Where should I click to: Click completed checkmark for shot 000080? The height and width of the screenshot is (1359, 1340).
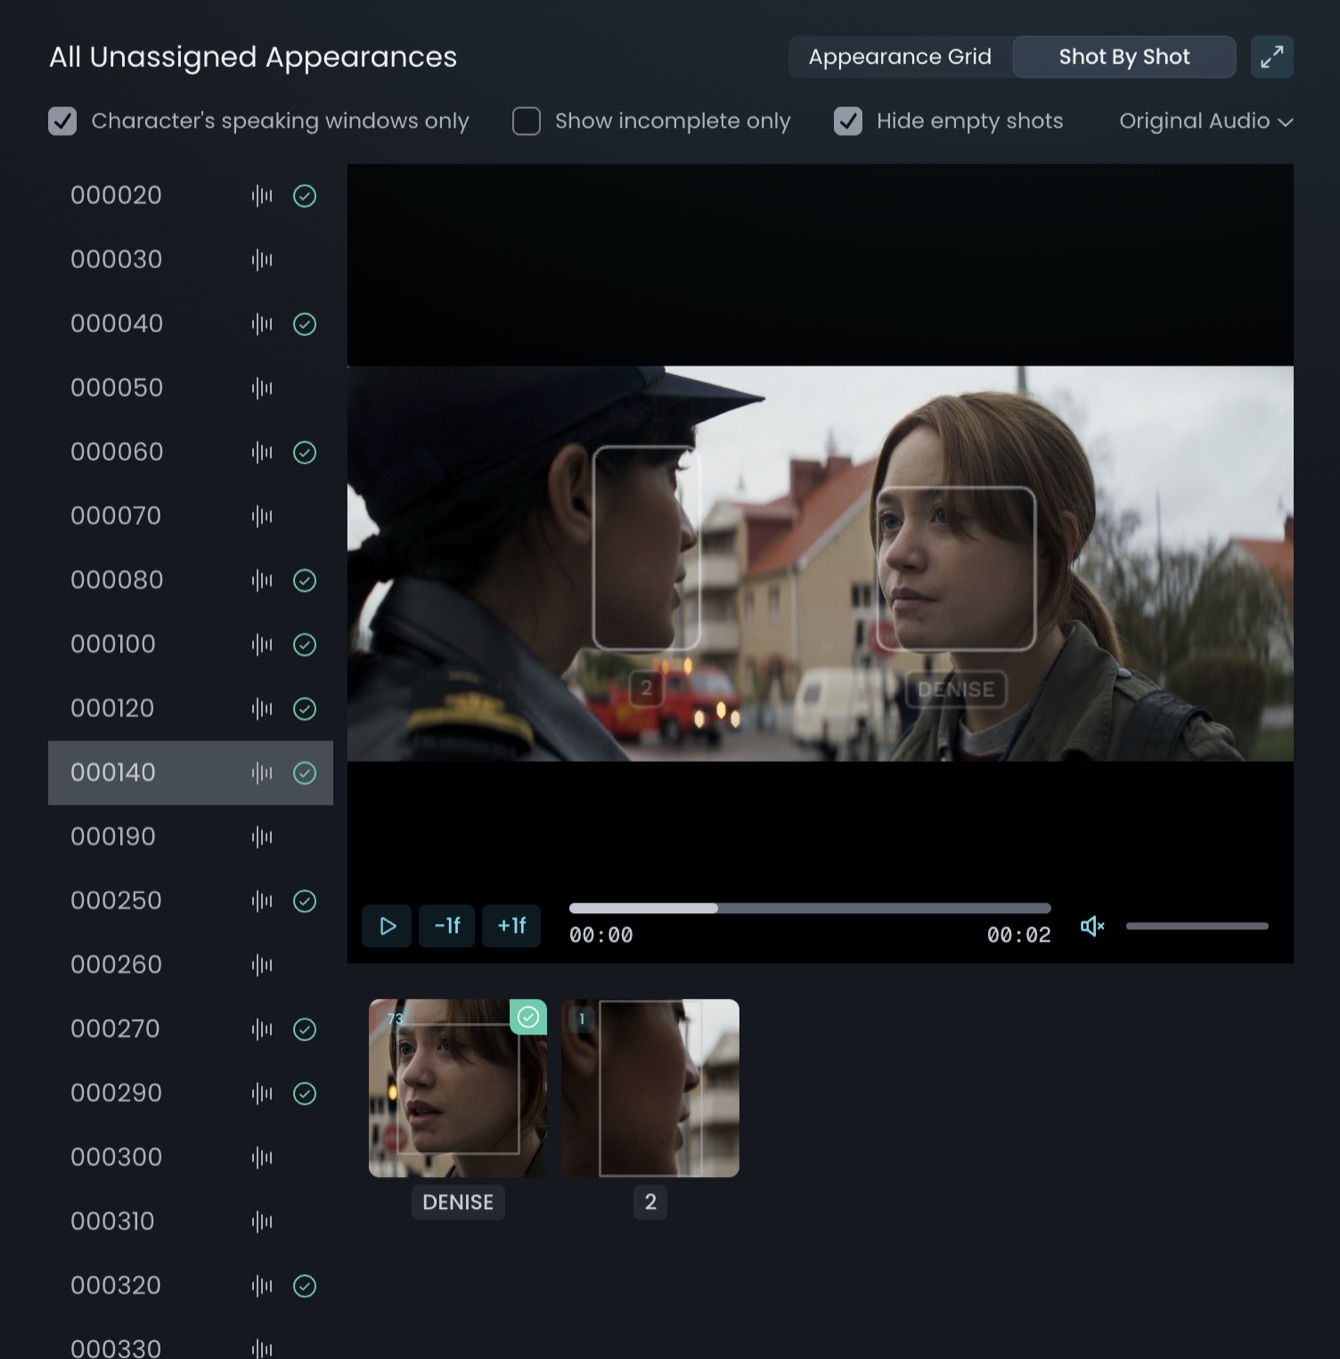pyautogui.click(x=305, y=580)
